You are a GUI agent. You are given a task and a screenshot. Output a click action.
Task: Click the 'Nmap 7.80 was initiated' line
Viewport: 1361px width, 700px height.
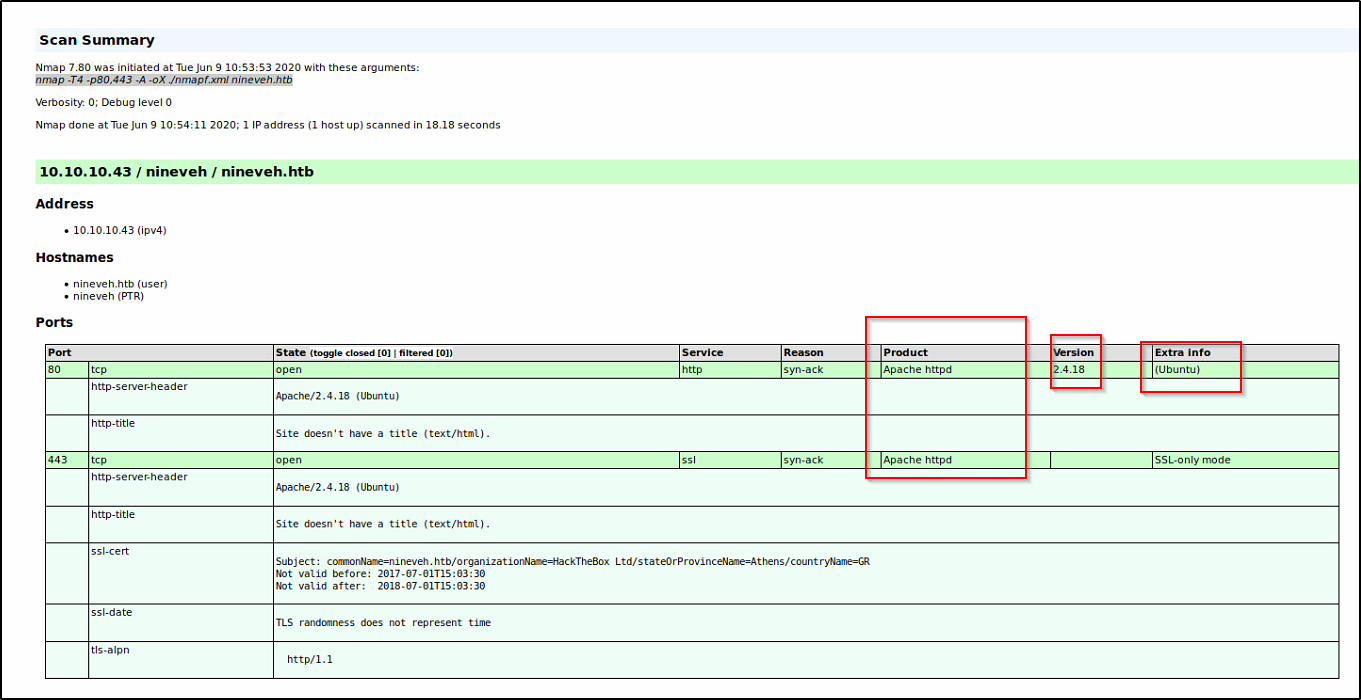pos(227,68)
